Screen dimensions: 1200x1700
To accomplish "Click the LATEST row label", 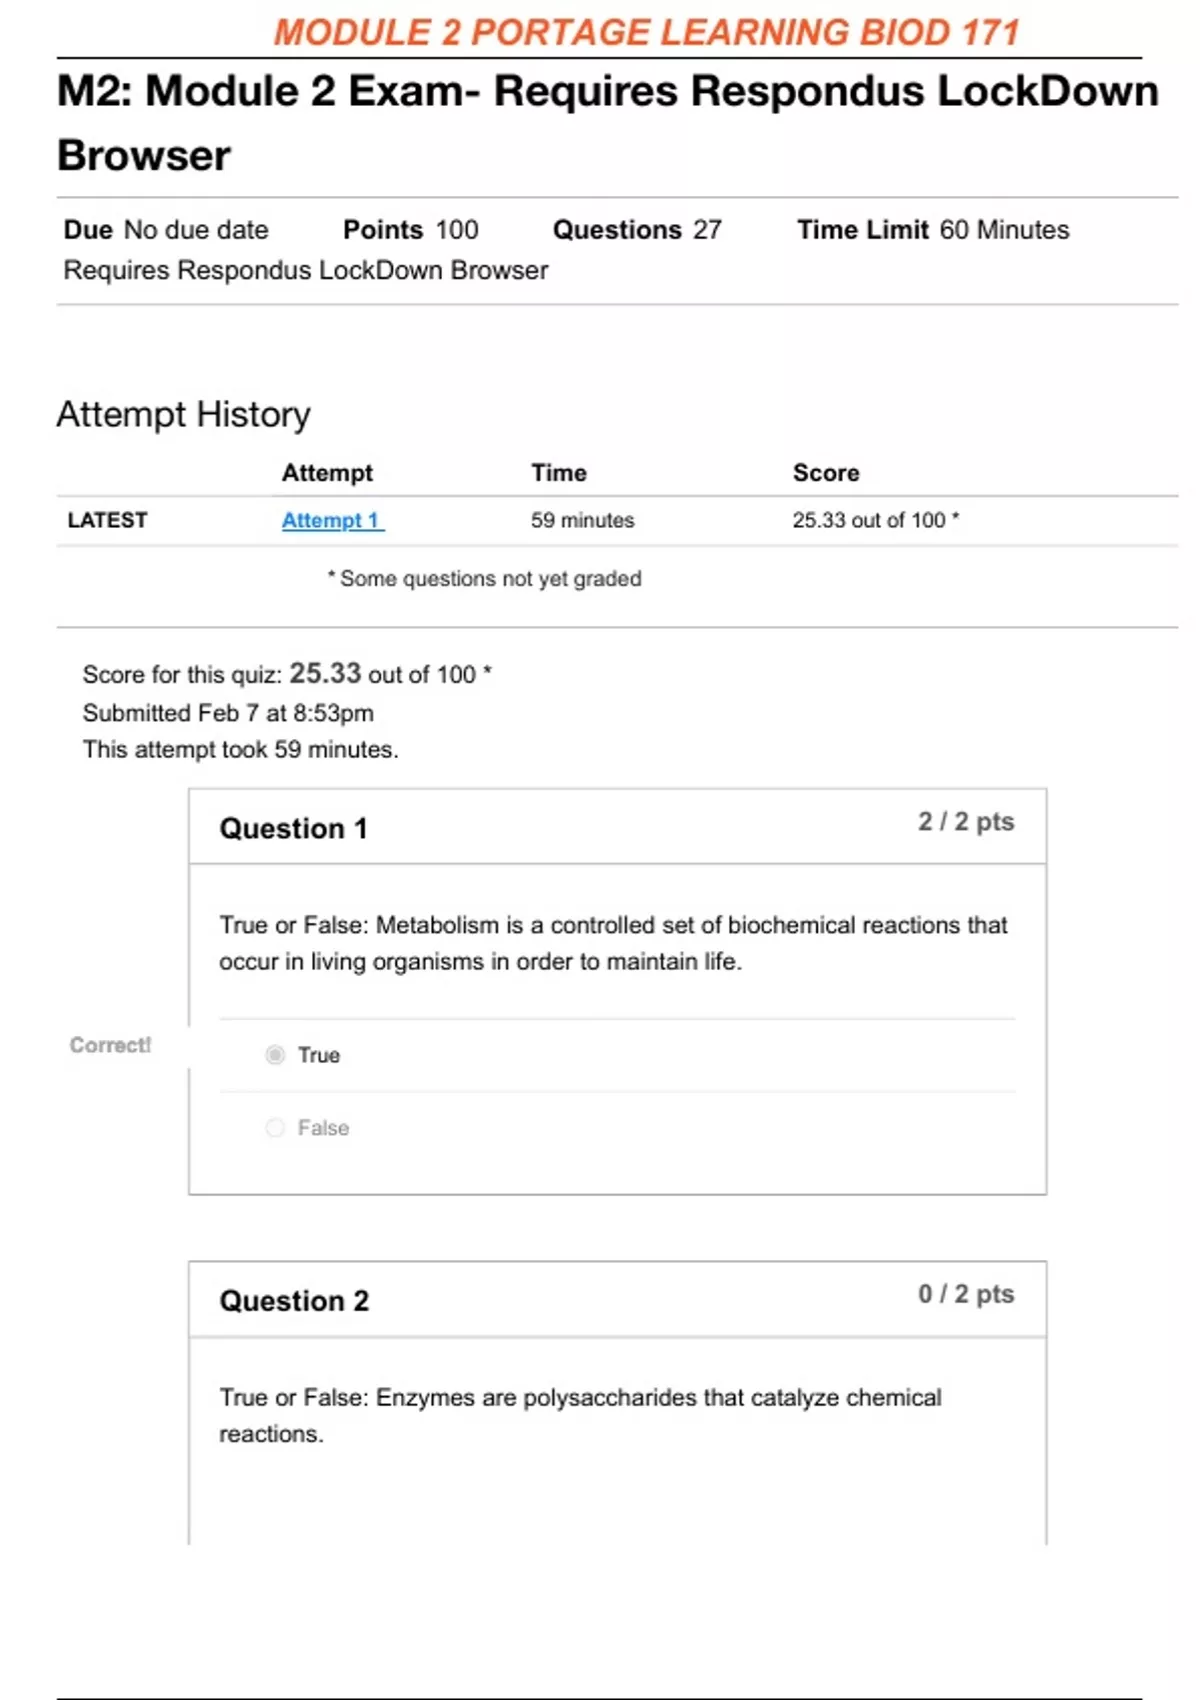I will pos(107,520).
